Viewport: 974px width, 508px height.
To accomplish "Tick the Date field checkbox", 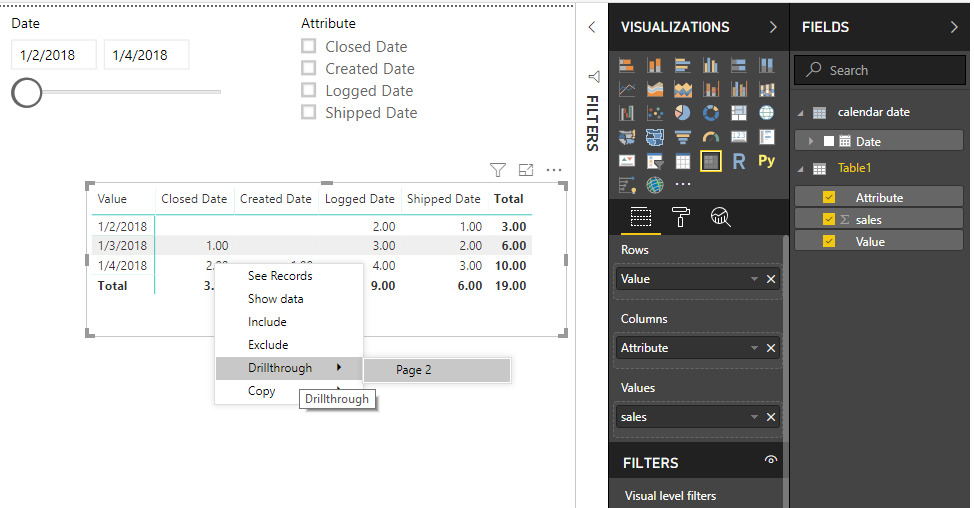I will click(829, 141).
